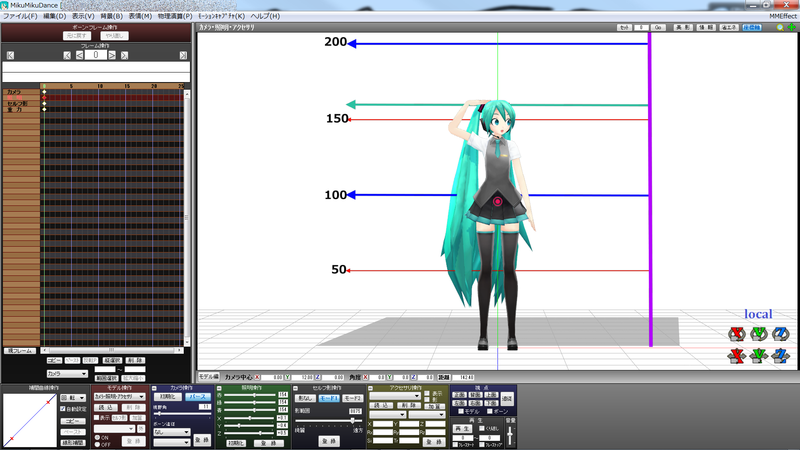The image size is (800, 450).
Task: Toggle モデル checkbox in view panel
Action: pyautogui.click(x=461, y=411)
